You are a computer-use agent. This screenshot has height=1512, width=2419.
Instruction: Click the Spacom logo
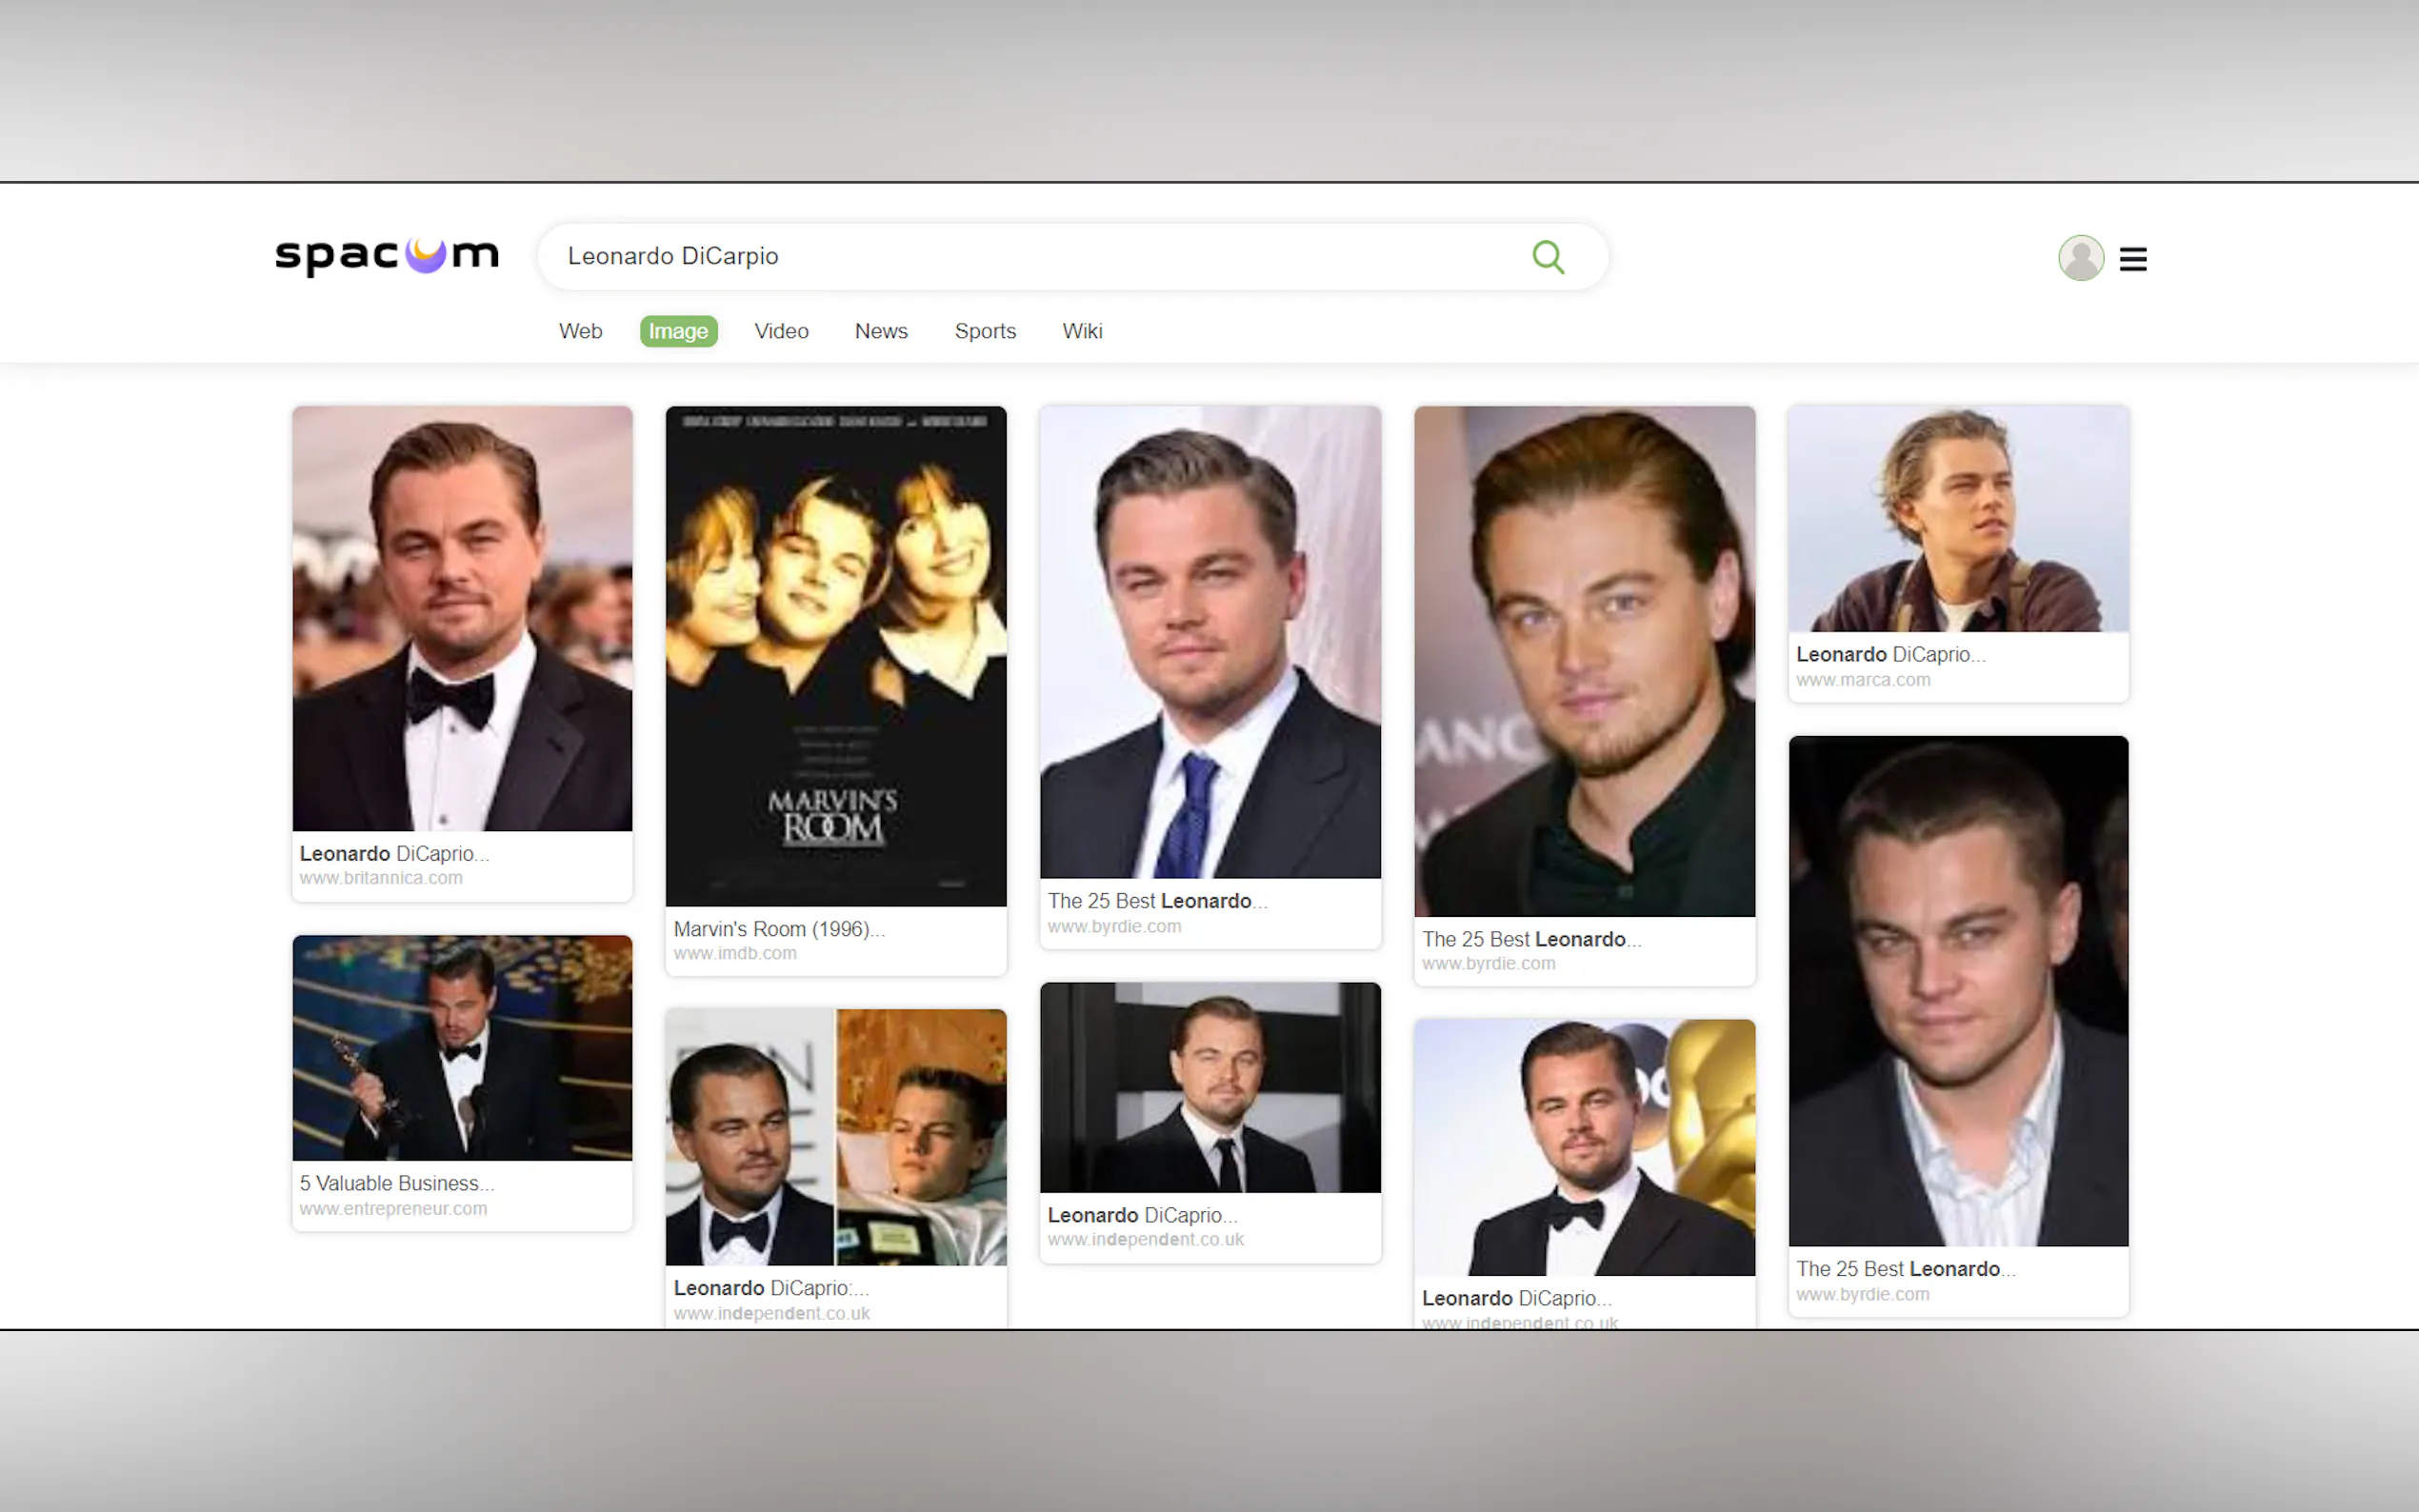point(387,256)
